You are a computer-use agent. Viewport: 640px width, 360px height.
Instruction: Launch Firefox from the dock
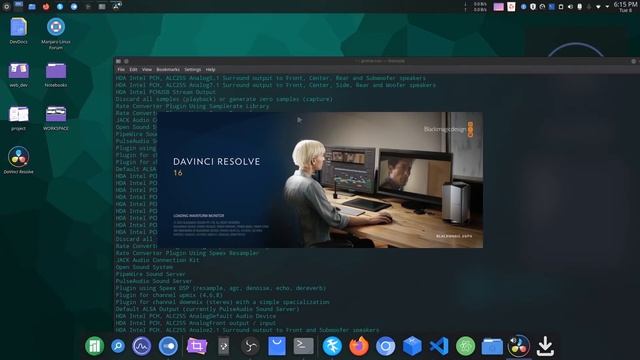pyautogui.click(x=359, y=346)
